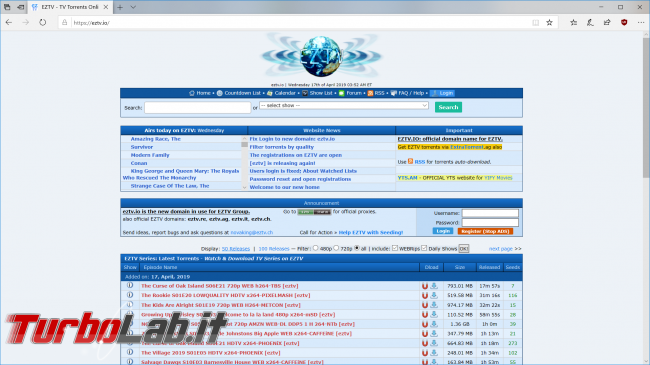Open 'Survivor' in Airs today list
Image resolution: width=650 pixels, height=365 pixels.
(x=142, y=147)
